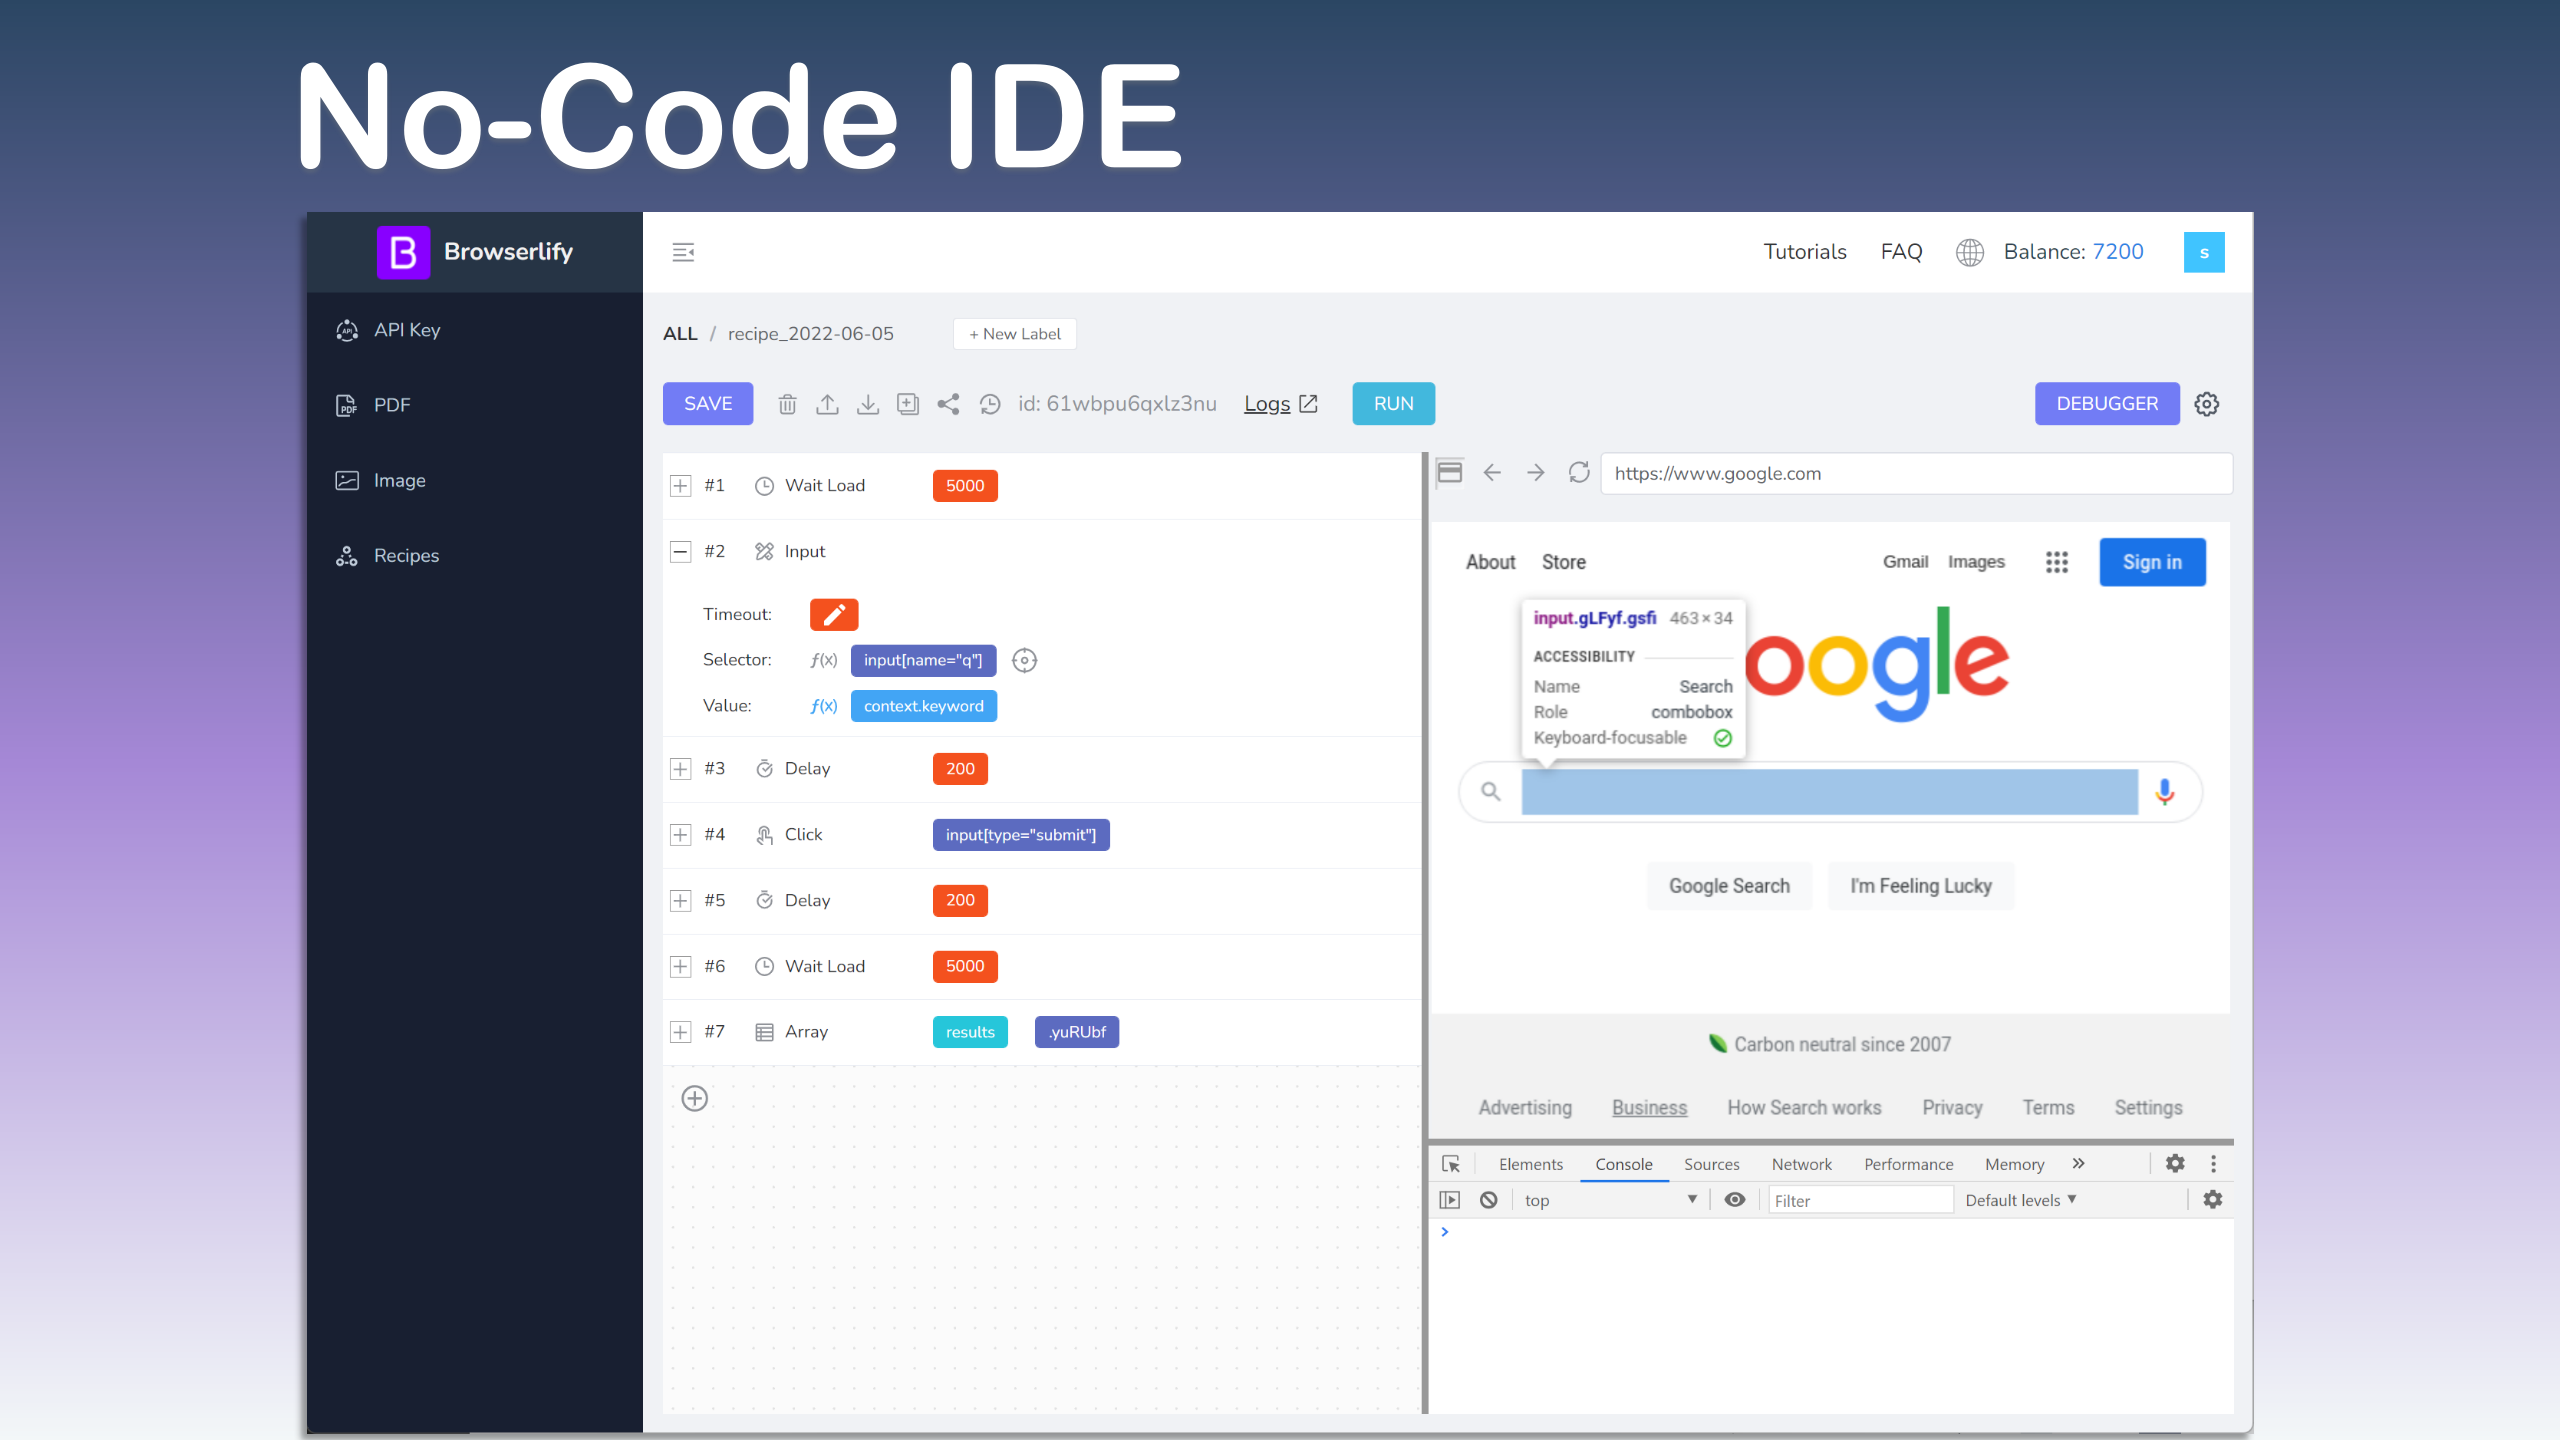The height and width of the screenshot is (1440, 2560).
Task: Expand step #6 Wait Load
Action: coord(681,967)
